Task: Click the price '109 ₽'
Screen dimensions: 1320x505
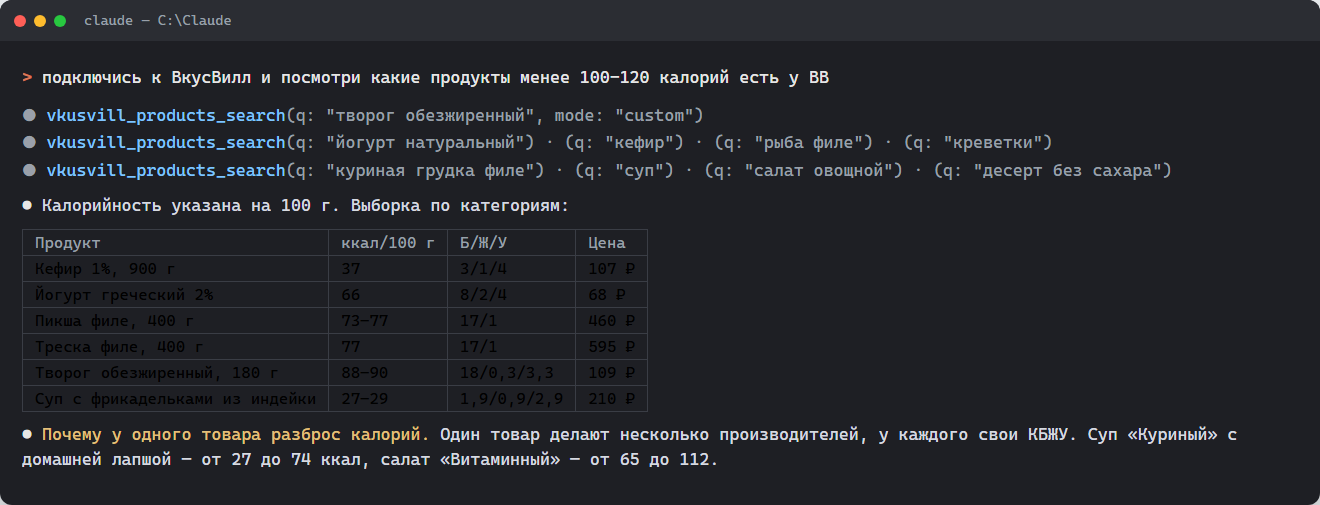Action: (611, 373)
